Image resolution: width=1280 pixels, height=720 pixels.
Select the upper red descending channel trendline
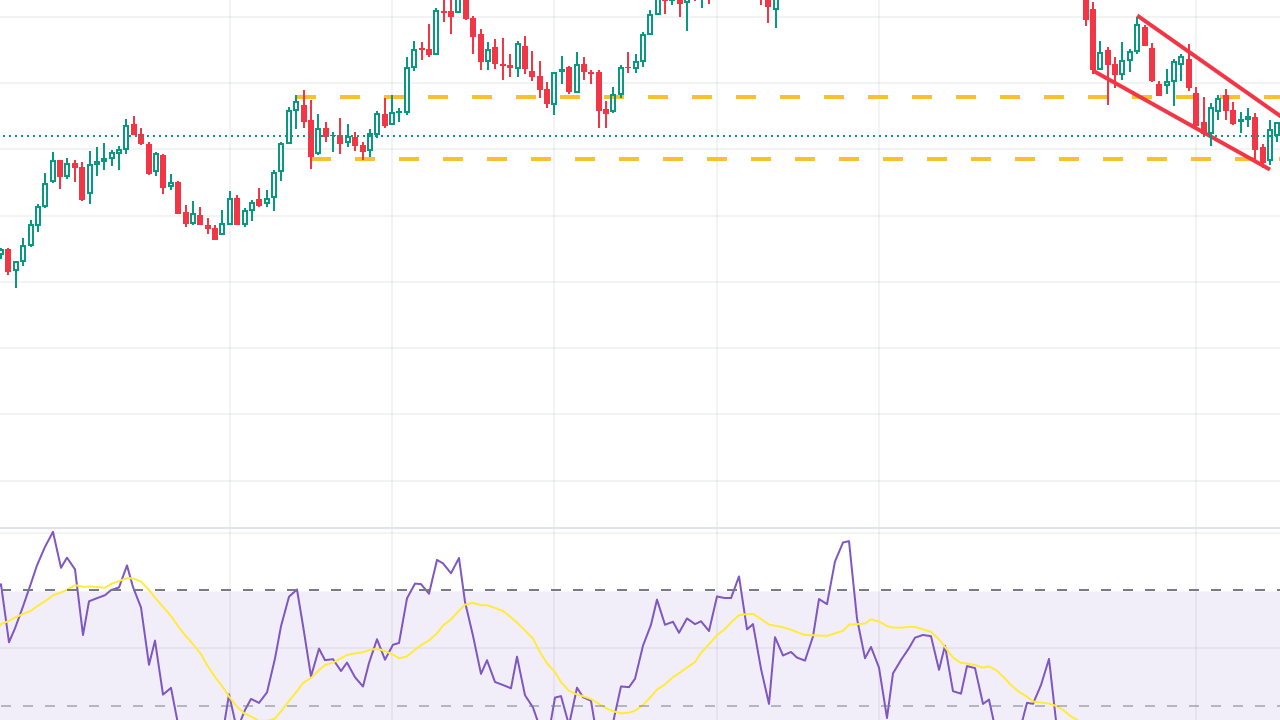[1210, 66]
